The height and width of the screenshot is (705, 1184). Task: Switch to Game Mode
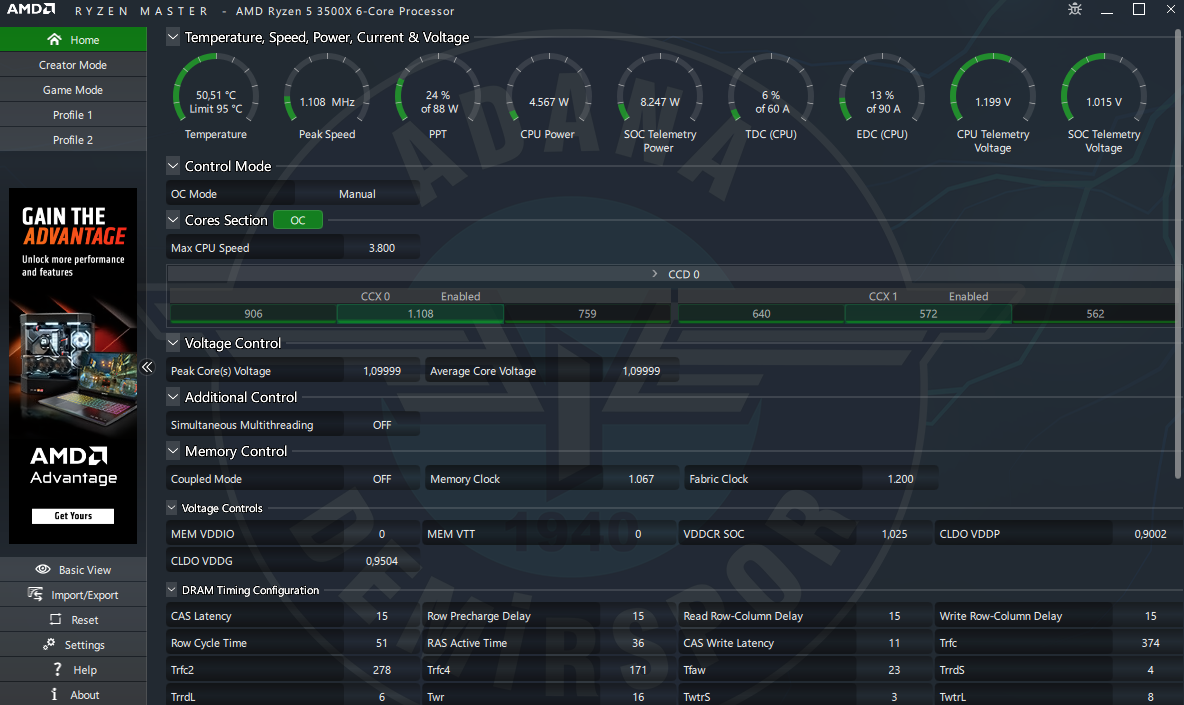coord(73,90)
